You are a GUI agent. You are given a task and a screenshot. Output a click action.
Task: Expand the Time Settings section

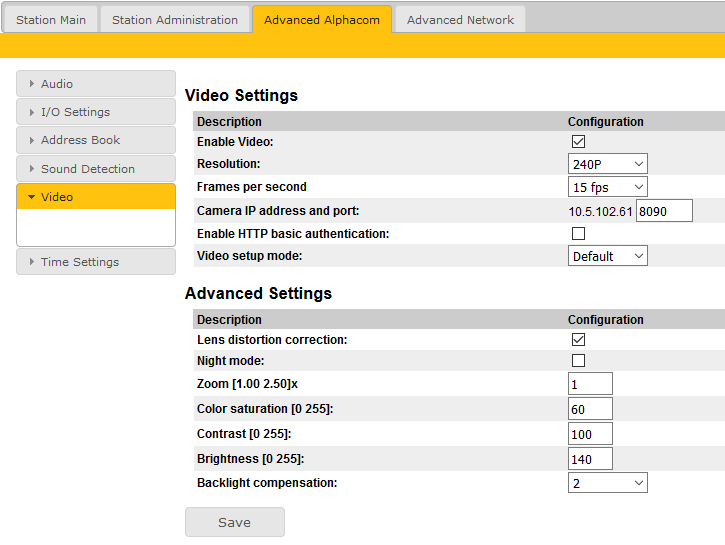coord(96,262)
